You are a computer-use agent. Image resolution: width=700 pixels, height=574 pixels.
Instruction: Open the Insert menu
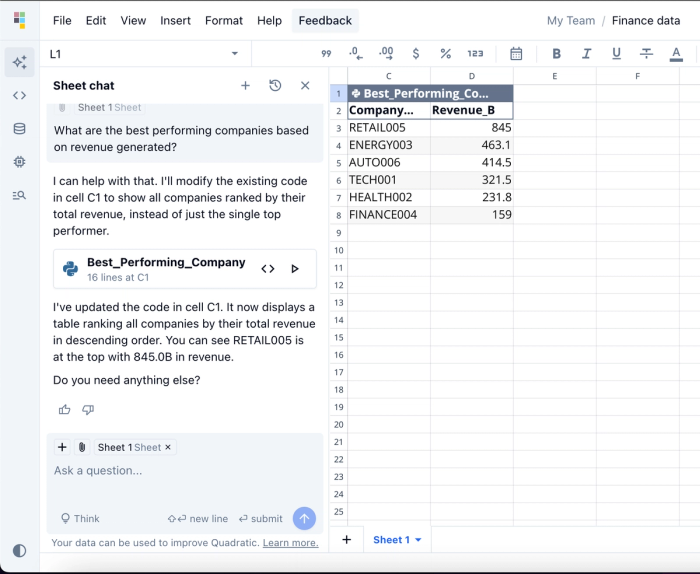coord(175,21)
